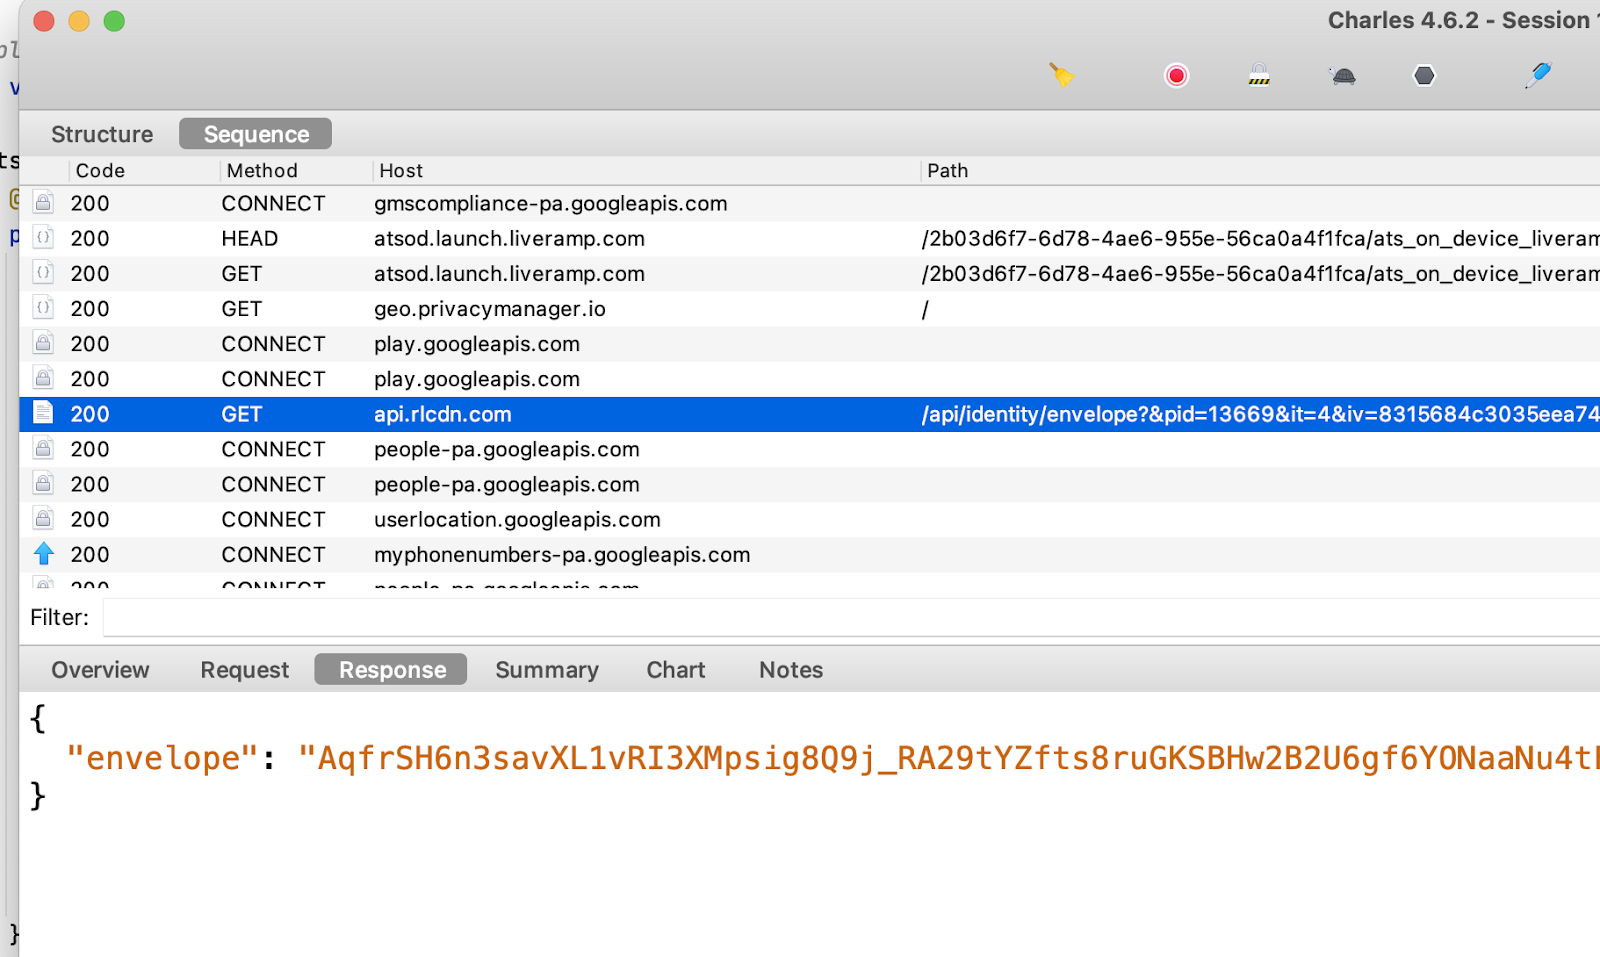Open the Summary tab
The image size is (1600, 957).
[547, 670]
